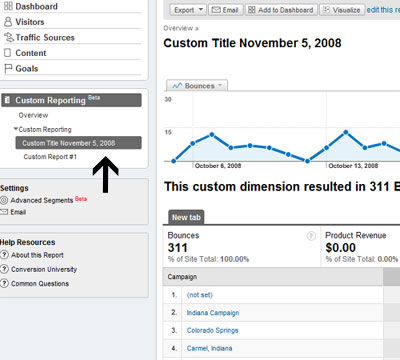Open the Dashboard section
This screenshot has height=360, width=400.
point(36,6)
